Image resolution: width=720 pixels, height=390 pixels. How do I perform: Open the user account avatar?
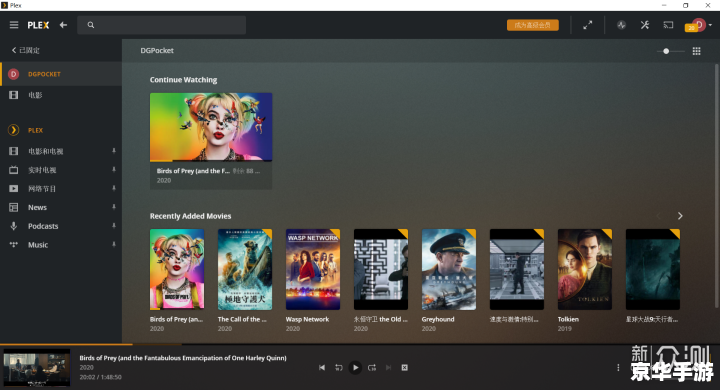tap(698, 25)
